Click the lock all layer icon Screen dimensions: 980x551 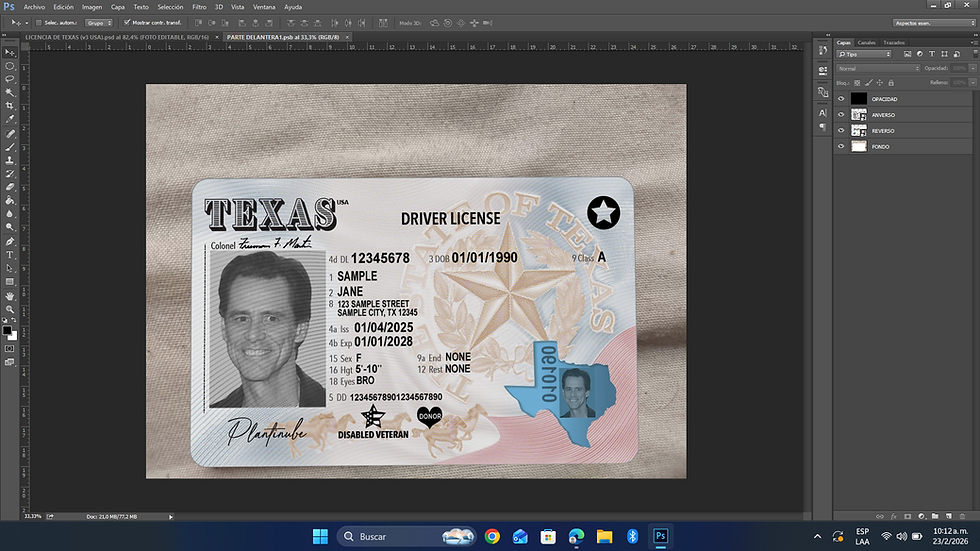(891, 82)
